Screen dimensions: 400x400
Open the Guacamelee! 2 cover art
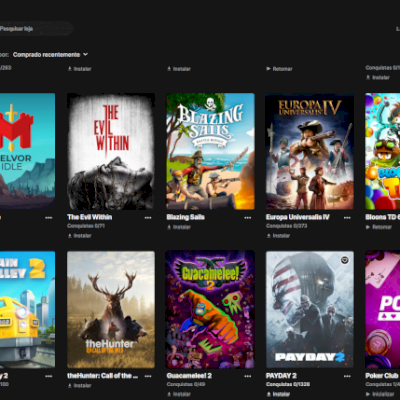pos(210,310)
